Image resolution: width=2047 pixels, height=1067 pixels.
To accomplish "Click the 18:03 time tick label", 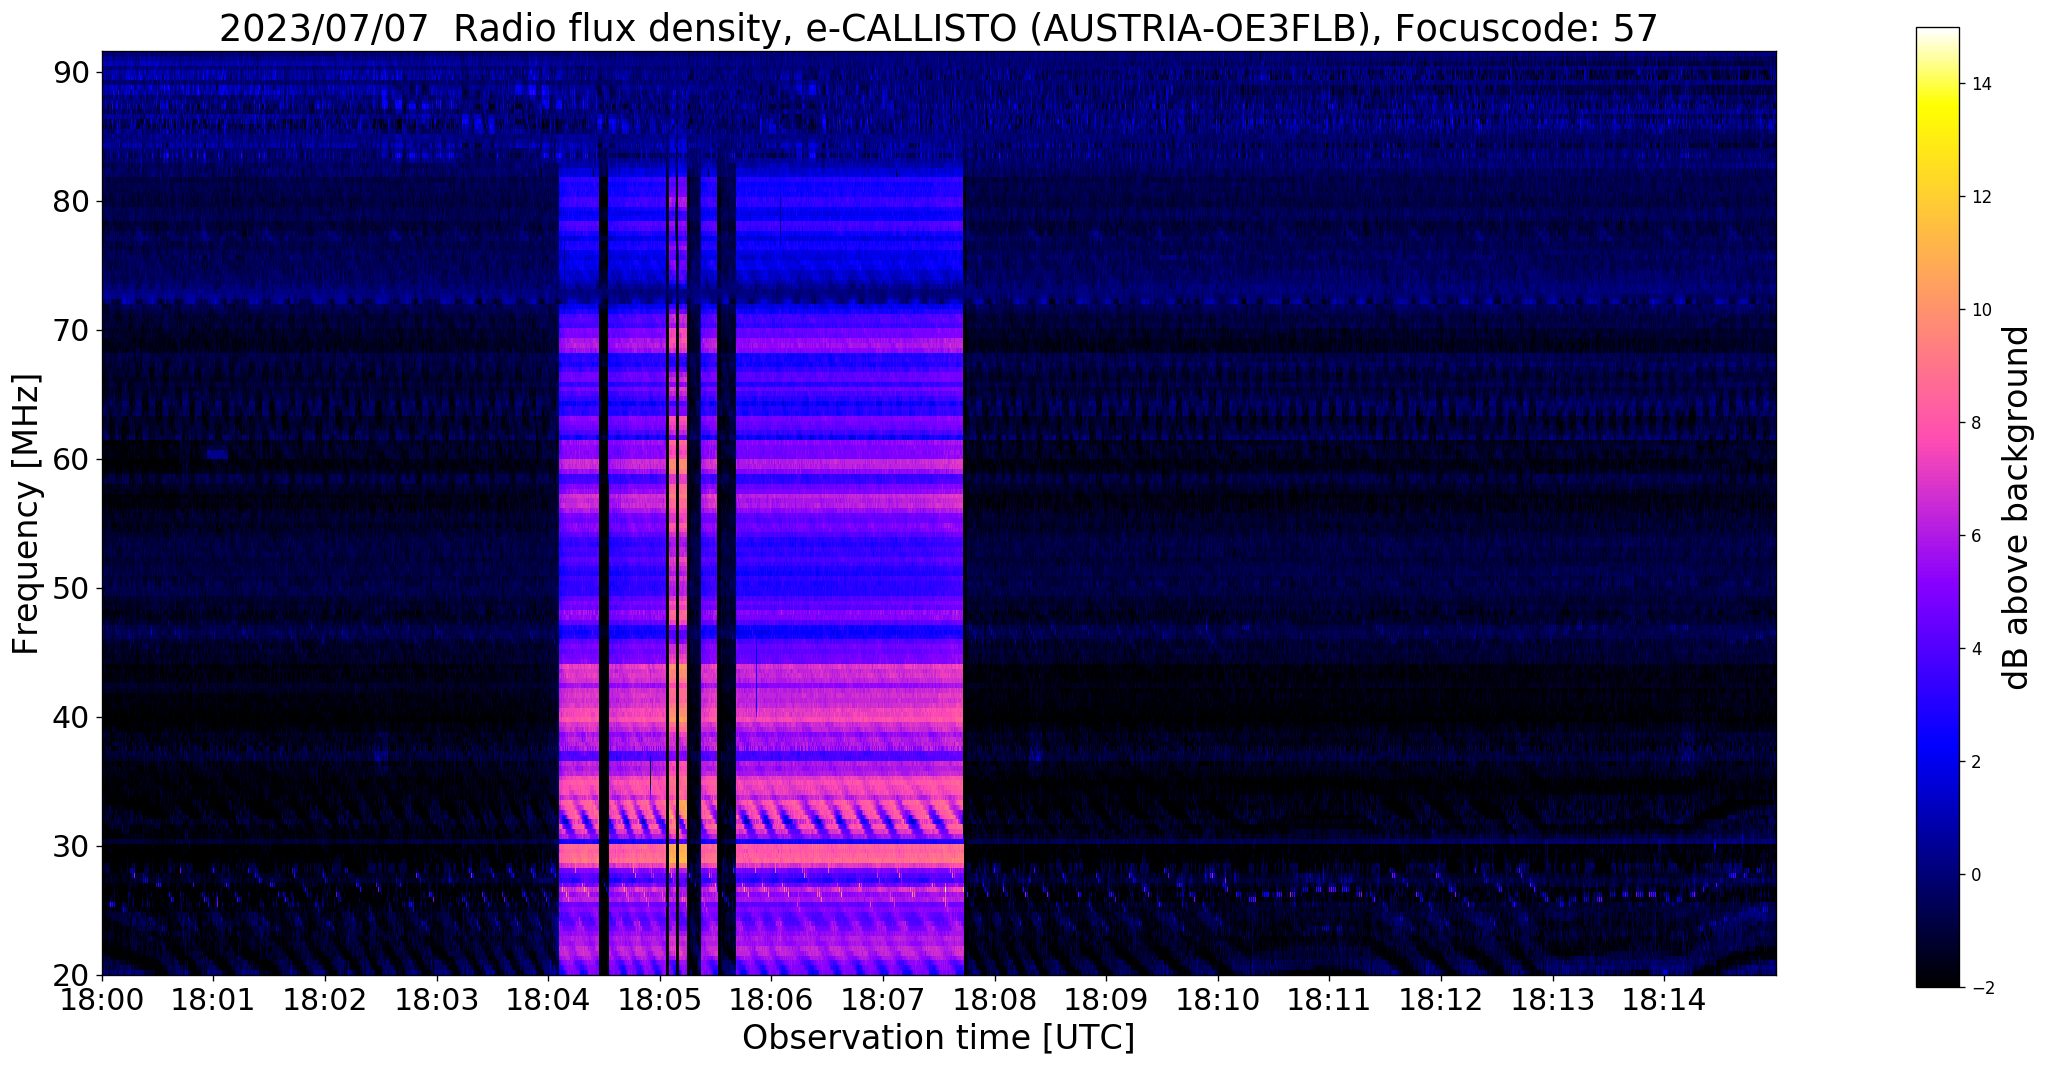I will 437,1000.
